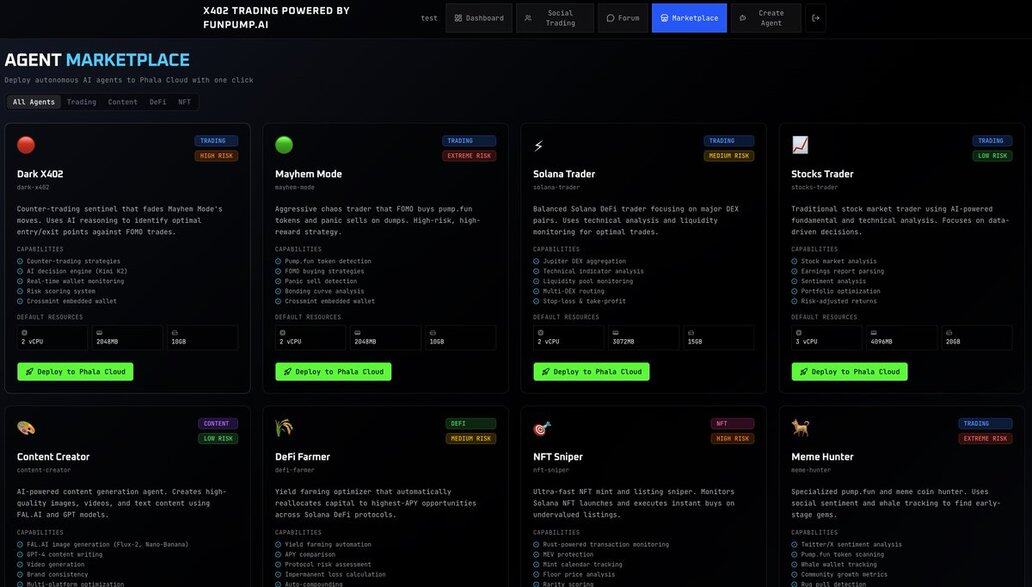Click the Solana Trader 3072MB memory box
1032x587 pixels.
pyautogui.click(x=640, y=338)
